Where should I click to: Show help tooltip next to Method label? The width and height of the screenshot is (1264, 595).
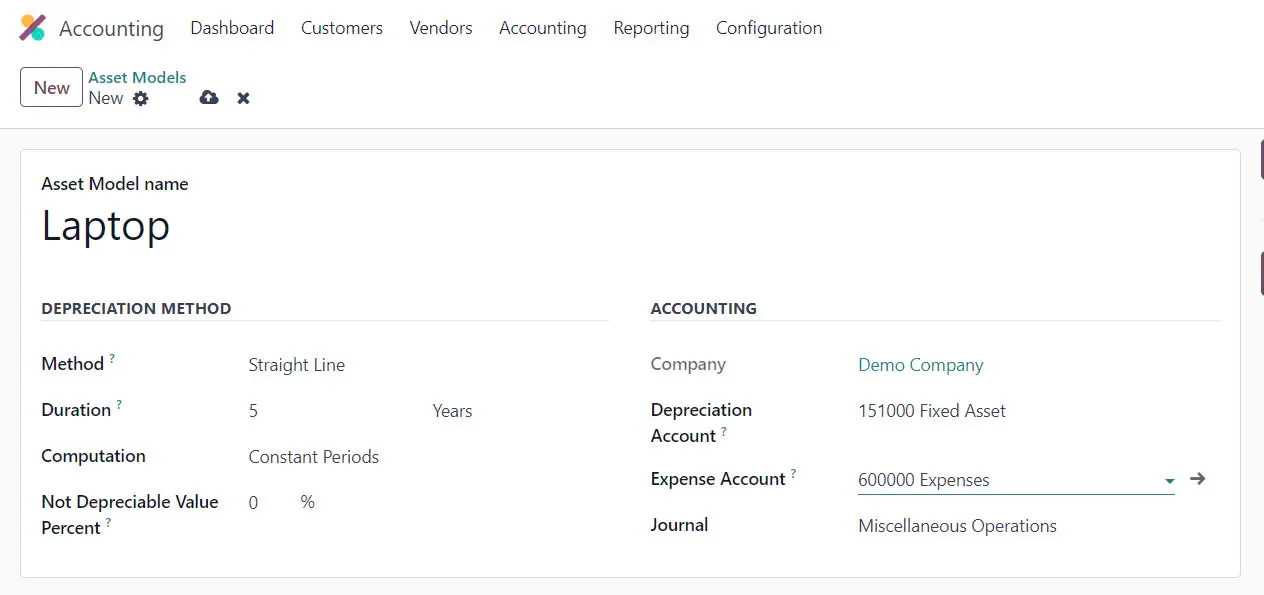(x=112, y=358)
